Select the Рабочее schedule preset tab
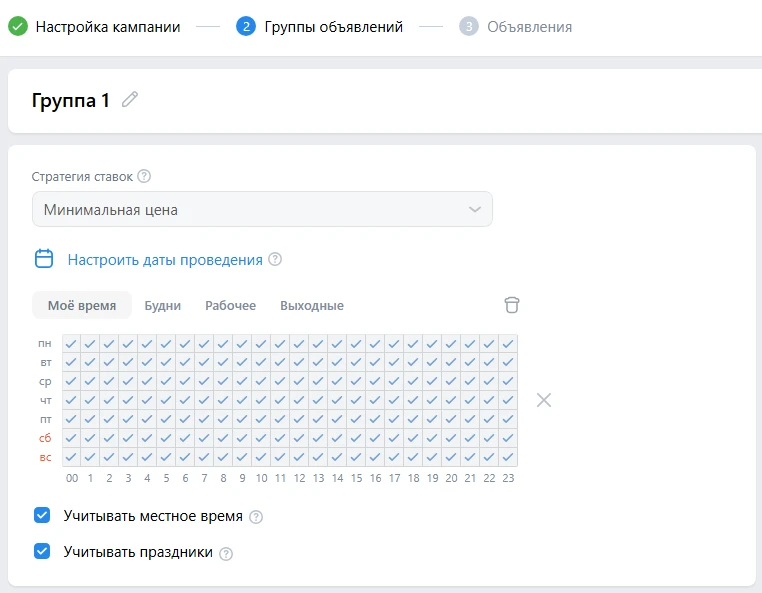Screen dimensions: 762x593 (230, 306)
